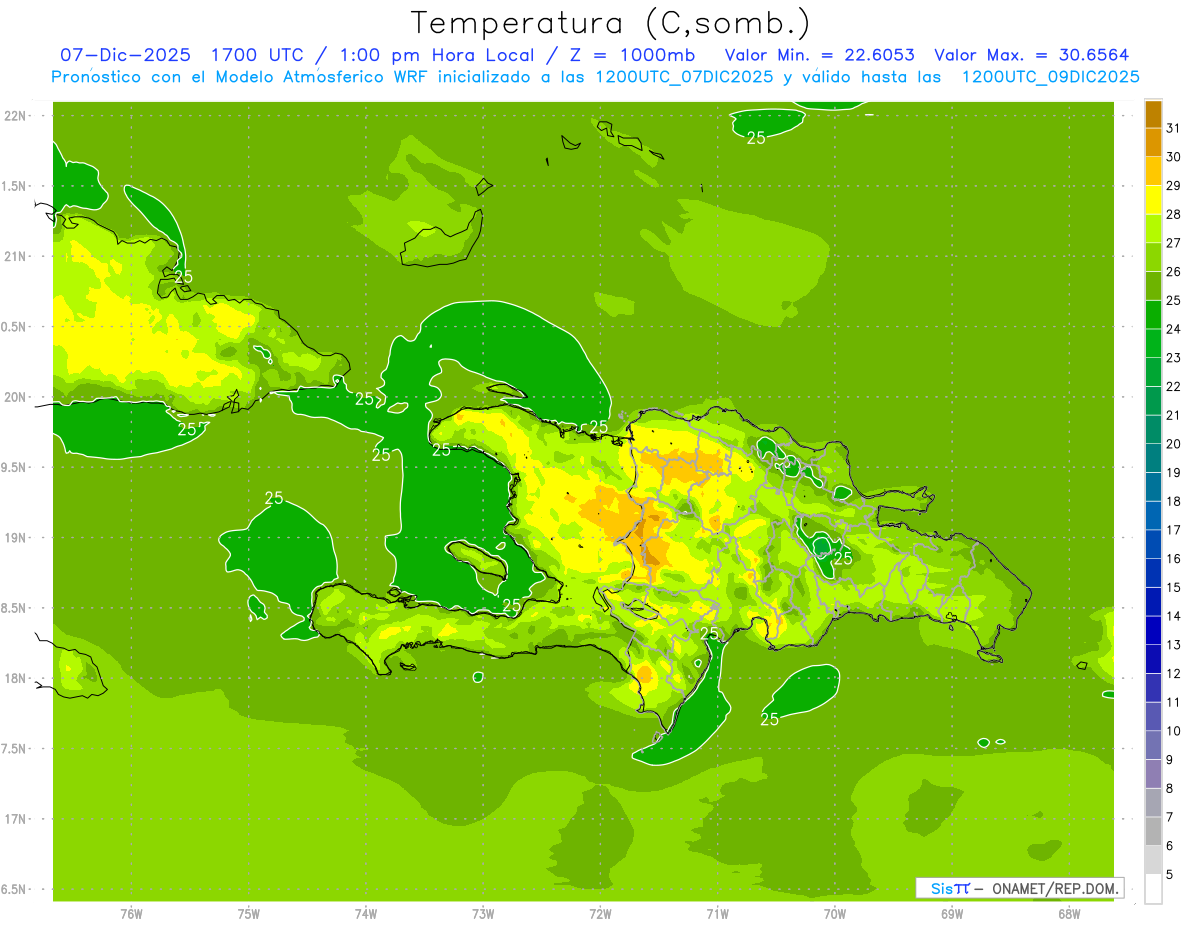Click the '17N' latitude axis label

coord(15,819)
